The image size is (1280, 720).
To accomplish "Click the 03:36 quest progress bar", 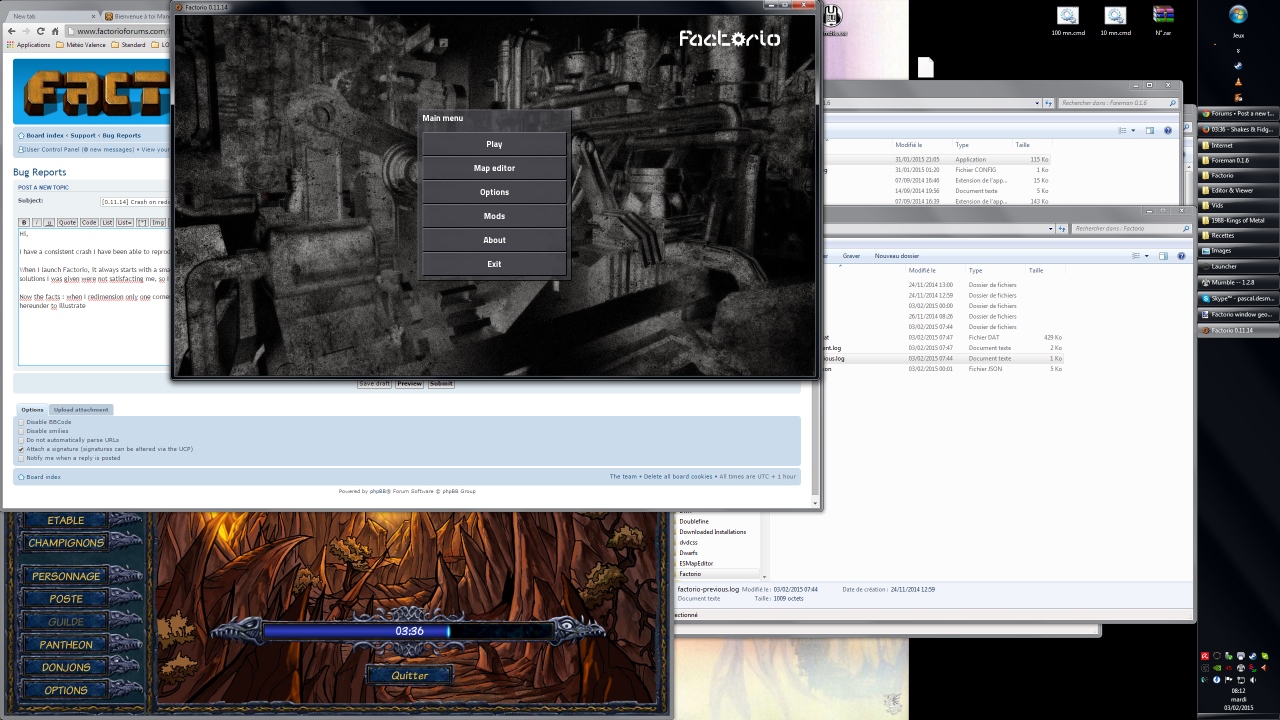I will [409, 631].
